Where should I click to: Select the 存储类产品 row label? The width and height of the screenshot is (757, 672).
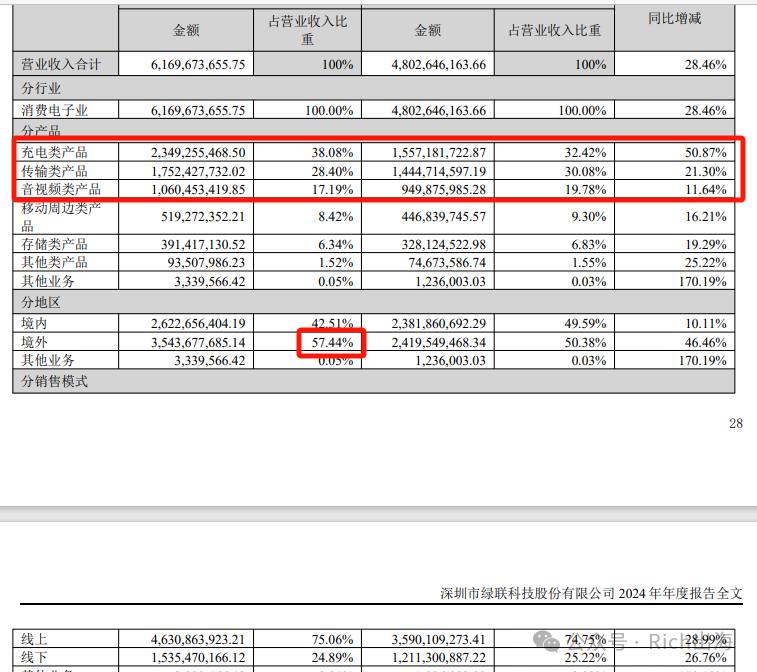pyautogui.click(x=55, y=244)
